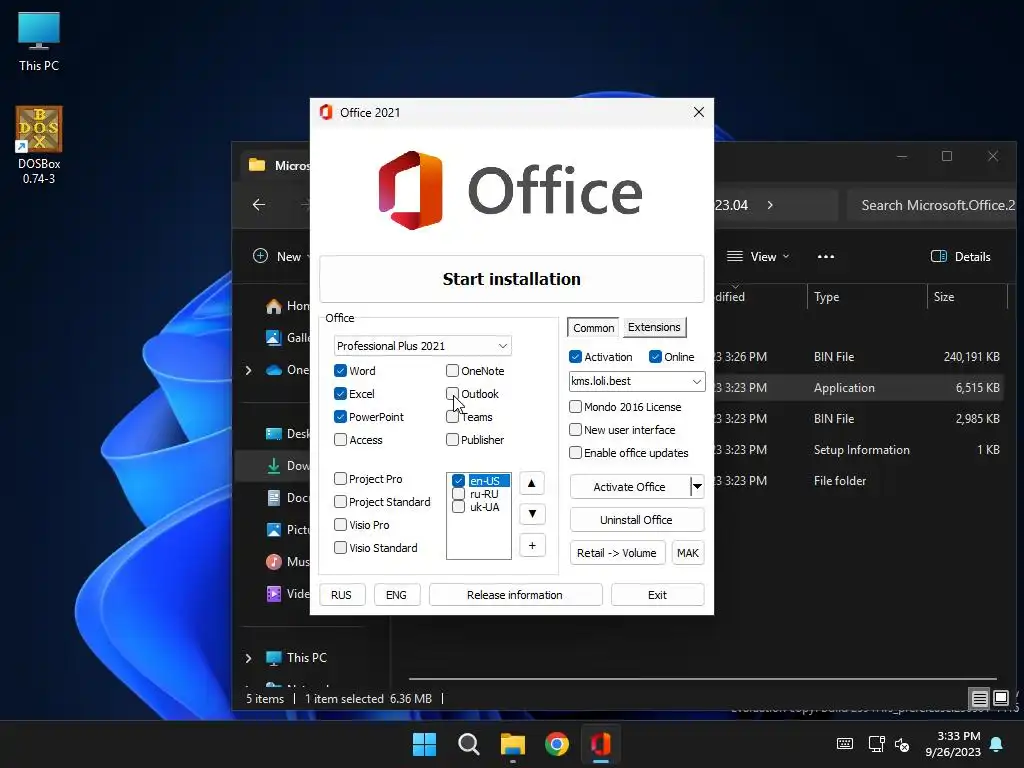Open Downloads in the Explorer sidebar
This screenshot has width=1024, height=768.
pyautogui.click(x=288, y=466)
